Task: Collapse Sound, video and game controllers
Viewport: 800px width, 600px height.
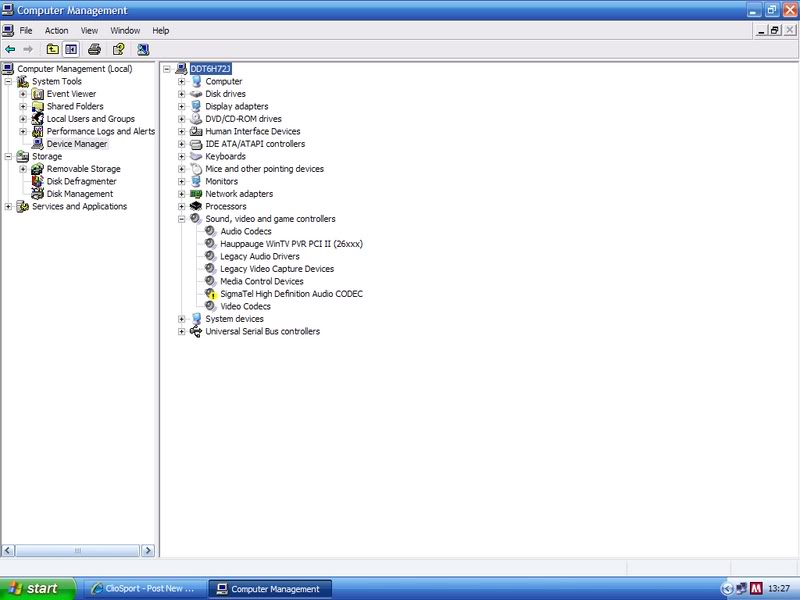Action: (182, 219)
